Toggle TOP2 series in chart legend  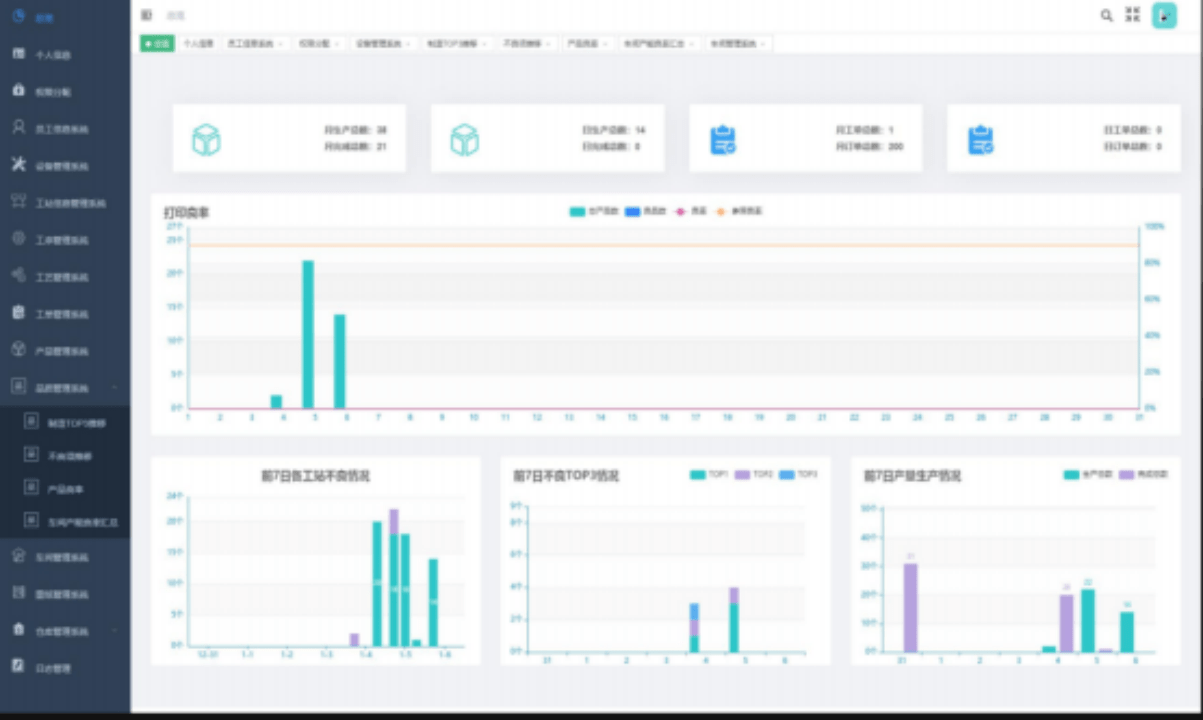click(742, 475)
